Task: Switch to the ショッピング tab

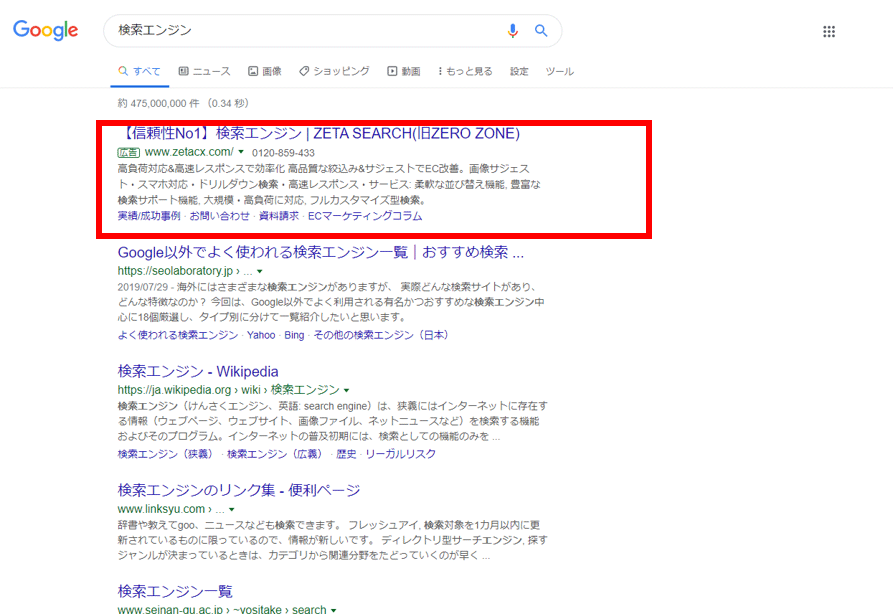Action: coord(334,71)
